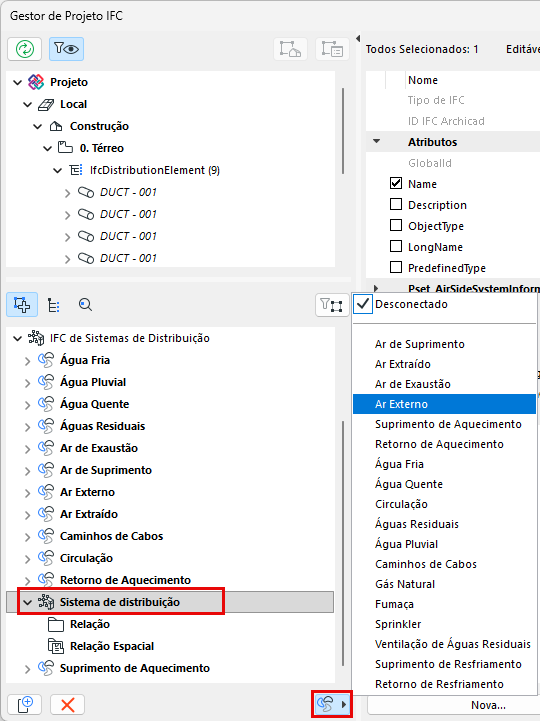540x721 pixels.
Task: Uncheck the Name attribute checkbox
Action: [x=396, y=183]
